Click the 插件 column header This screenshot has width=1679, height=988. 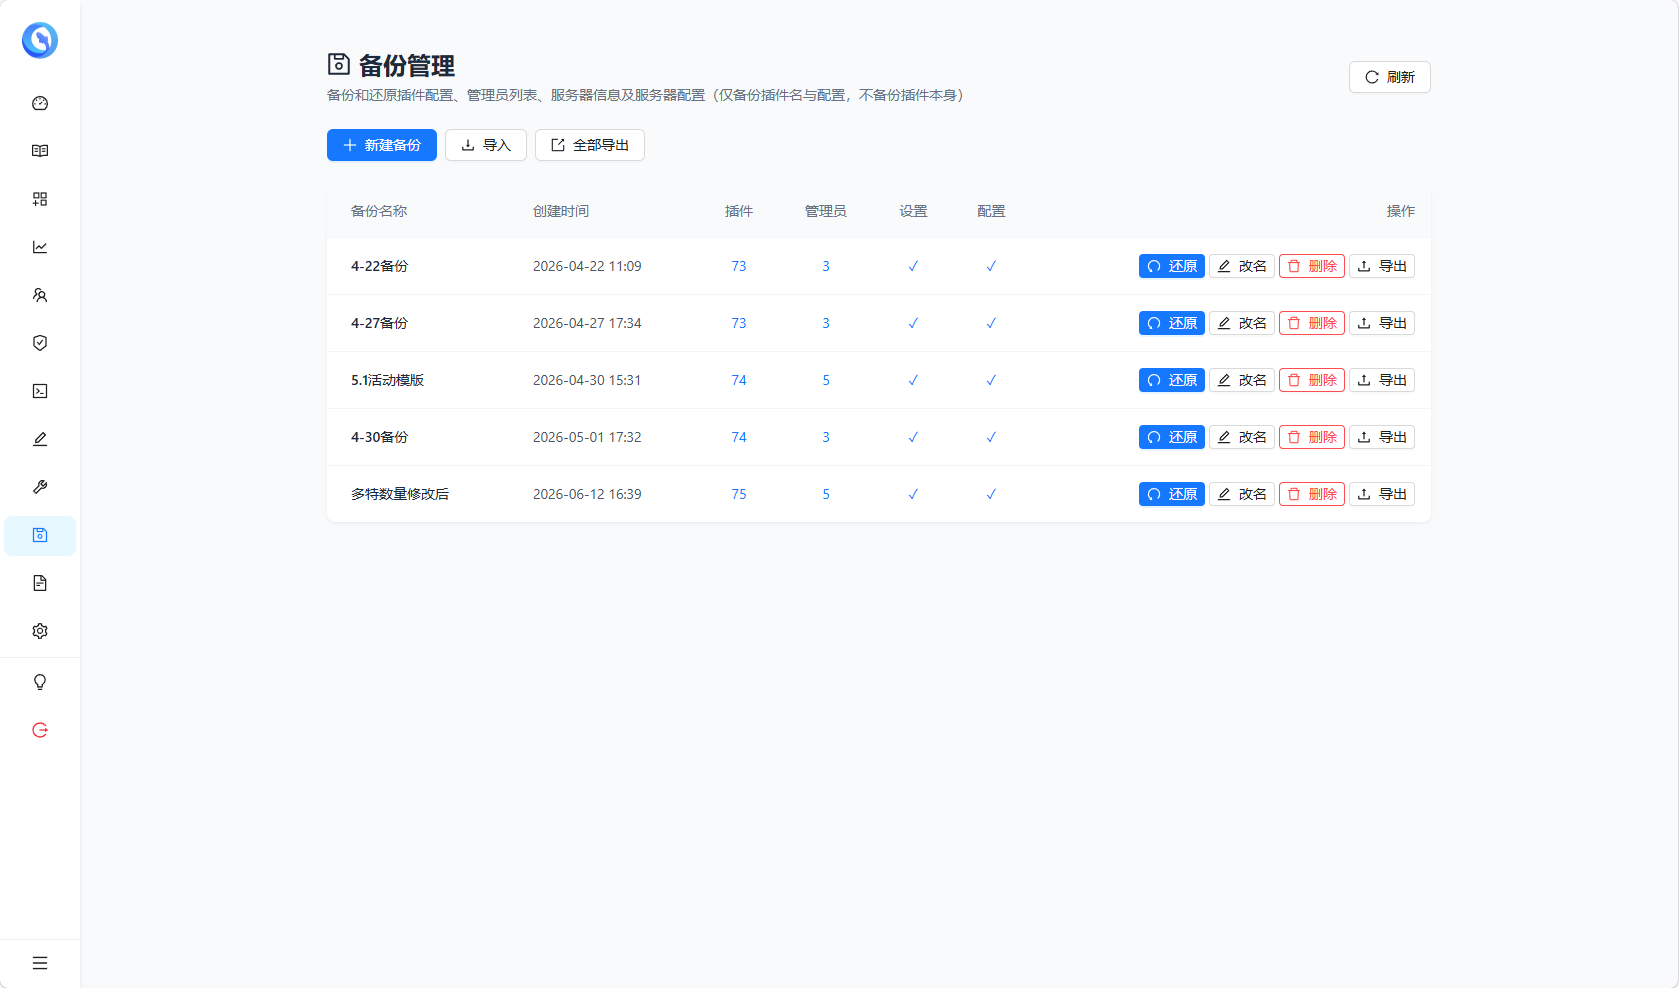click(x=739, y=211)
